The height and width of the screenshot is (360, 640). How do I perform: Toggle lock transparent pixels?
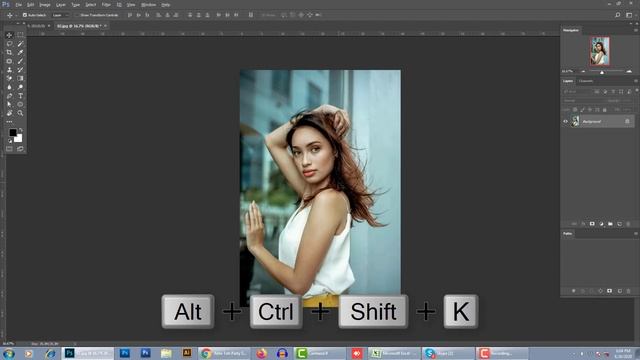575,109
